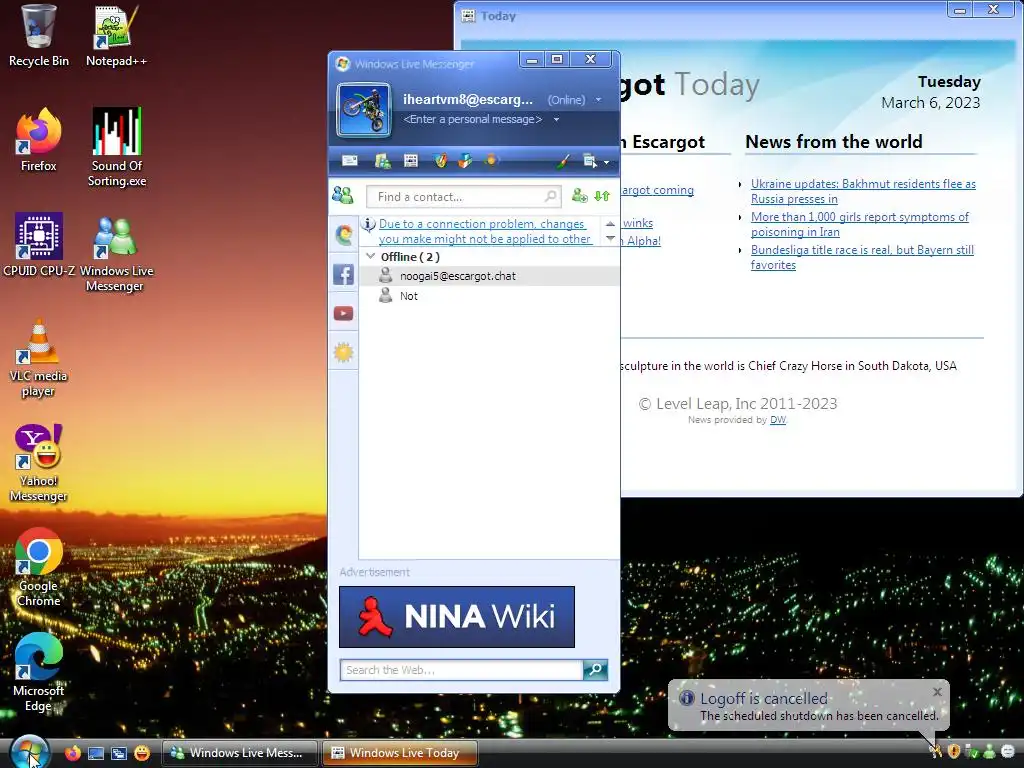Image resolution: width=1024 pixels, height=768 pixels.
Task: Click Switch between windows quick launch icon
Action: pyautogui.click(x=119, y=753)
